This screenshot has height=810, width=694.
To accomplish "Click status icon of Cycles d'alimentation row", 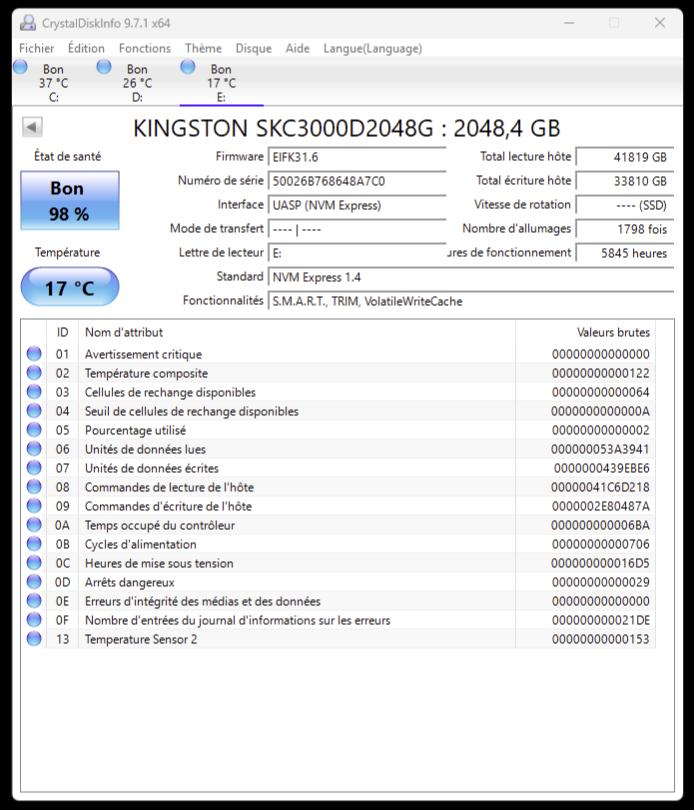I will 34,544.
